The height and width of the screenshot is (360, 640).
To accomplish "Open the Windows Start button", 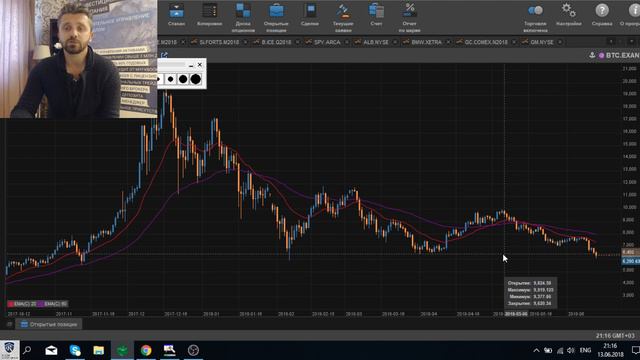I will click(9, 350).
